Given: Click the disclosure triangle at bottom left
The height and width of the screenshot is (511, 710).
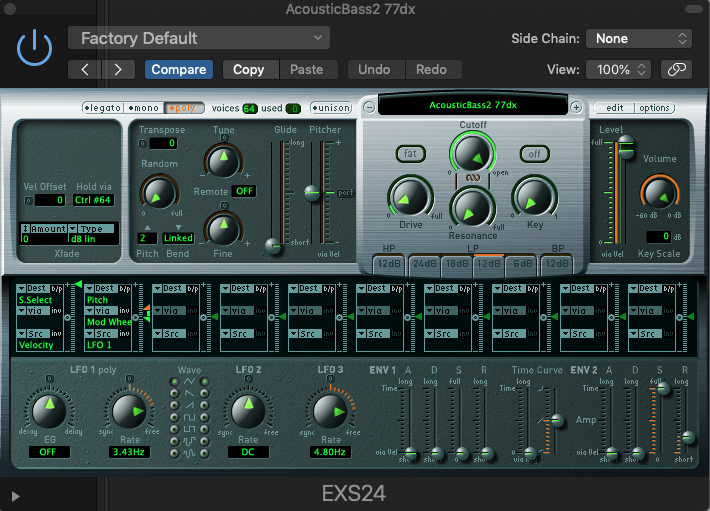Looking at the screenshot, I should point(16,495).
